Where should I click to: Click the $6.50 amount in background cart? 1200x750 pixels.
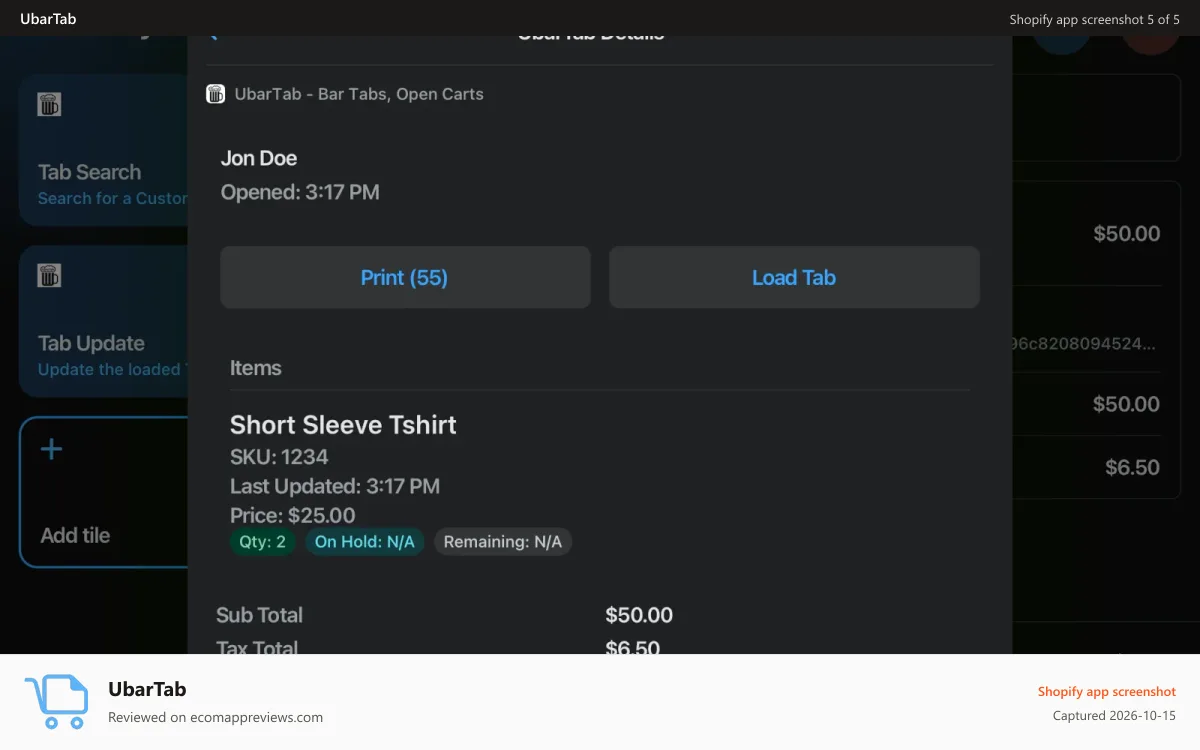1132,467
